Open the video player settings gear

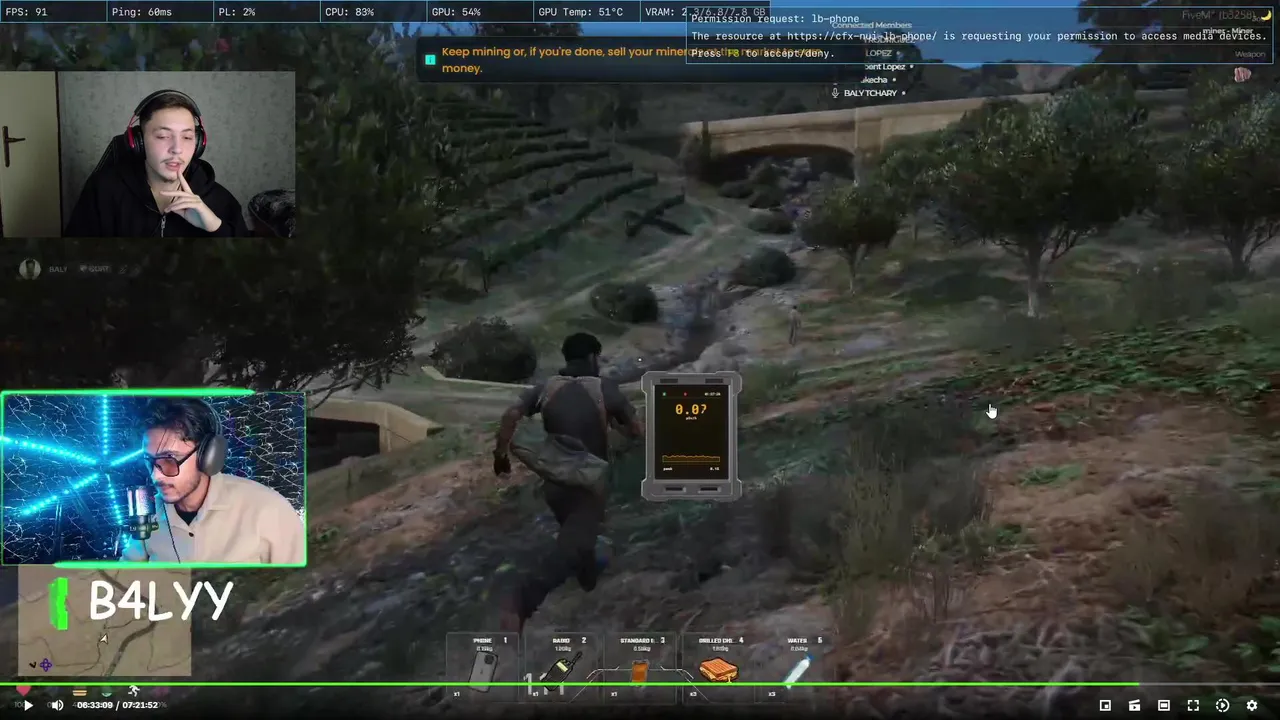(x=1251, y=705)
